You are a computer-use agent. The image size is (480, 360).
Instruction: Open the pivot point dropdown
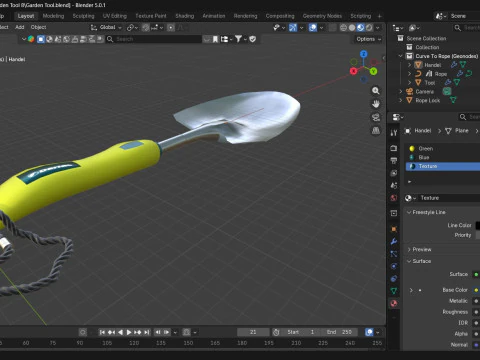pos(132,28)
